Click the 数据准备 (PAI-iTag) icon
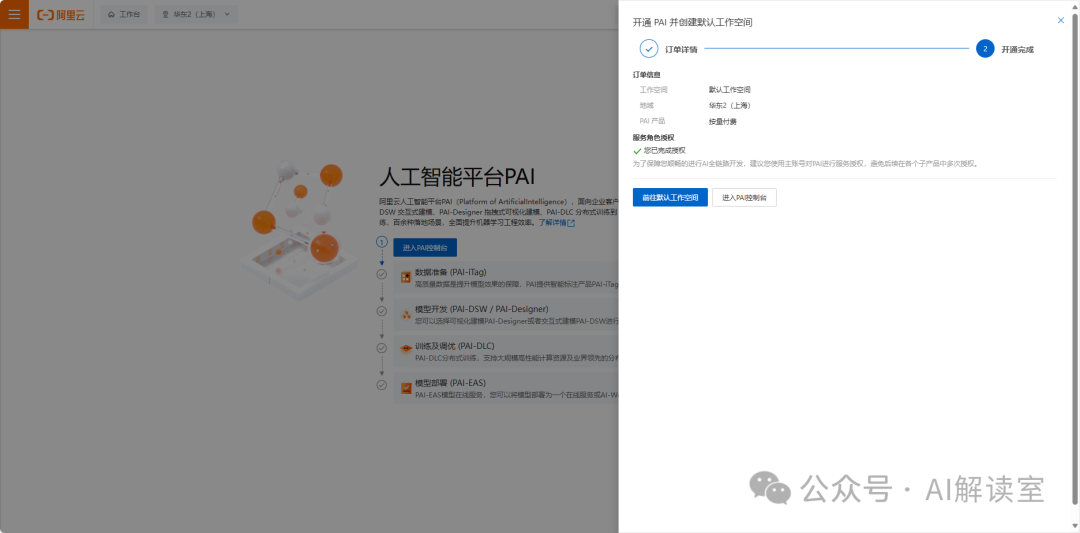This screenshot has width=1080, height=533. 406,277
